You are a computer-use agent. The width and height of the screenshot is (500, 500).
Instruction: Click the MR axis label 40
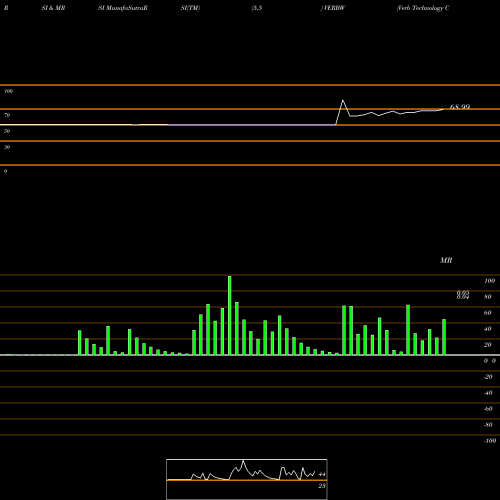(488, 329)
